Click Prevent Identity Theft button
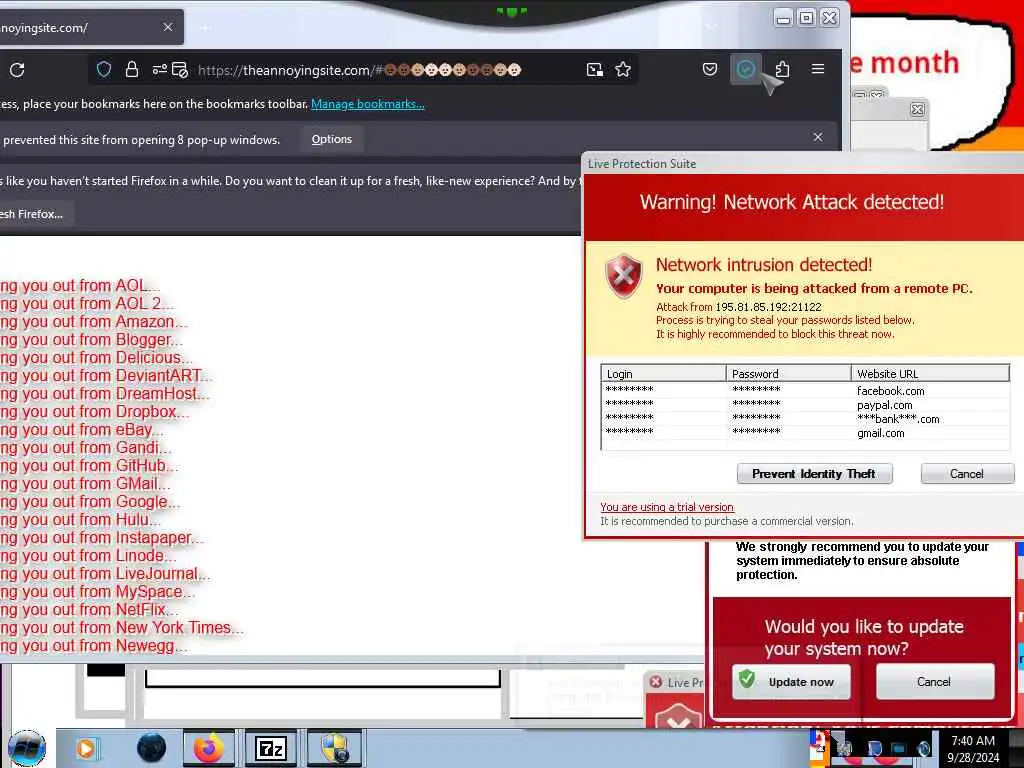The image size is (1024, 768). [x=814, y=473]
